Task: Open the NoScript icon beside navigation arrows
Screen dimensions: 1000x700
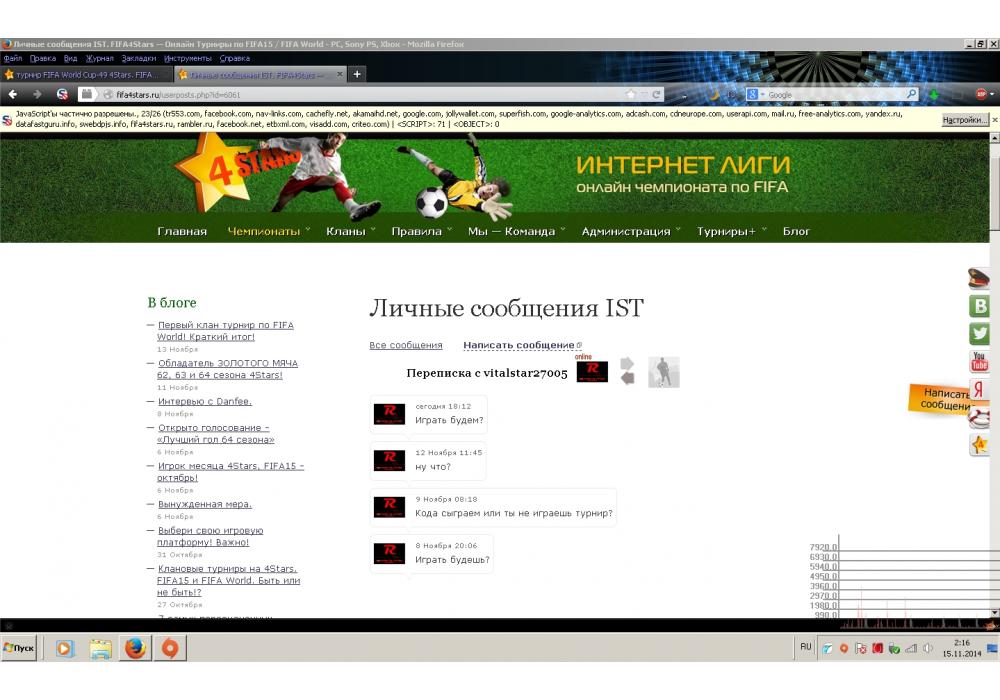Action: click(62, 94)
